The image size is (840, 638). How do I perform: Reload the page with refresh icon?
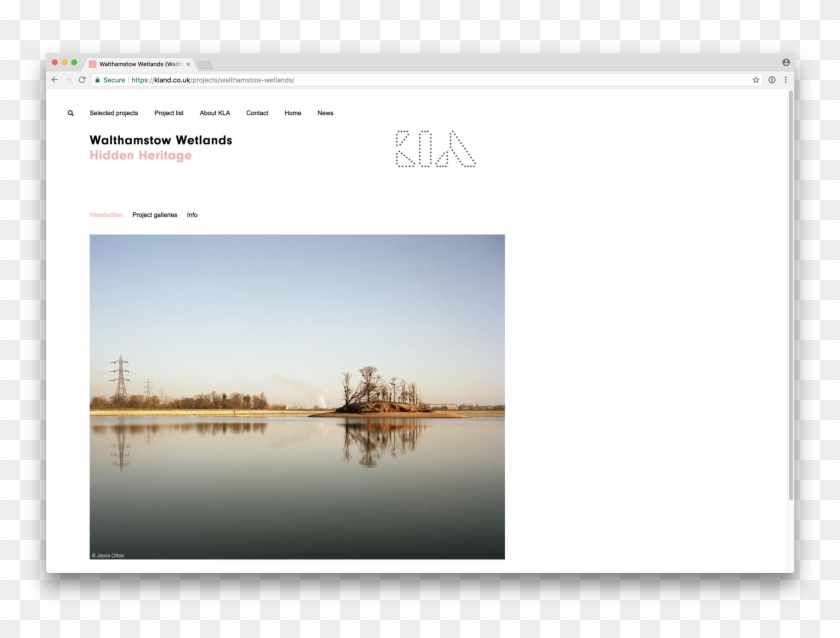pyautogui.click(x=82, y=80)
